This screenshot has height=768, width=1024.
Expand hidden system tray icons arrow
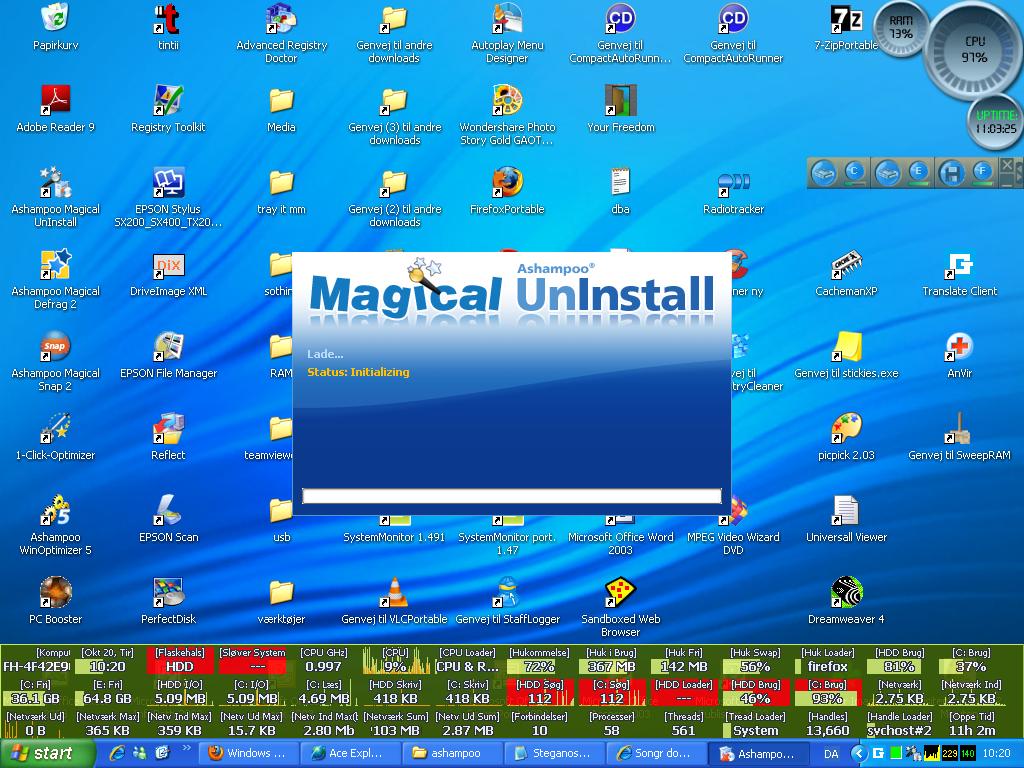tap(858, 753)
